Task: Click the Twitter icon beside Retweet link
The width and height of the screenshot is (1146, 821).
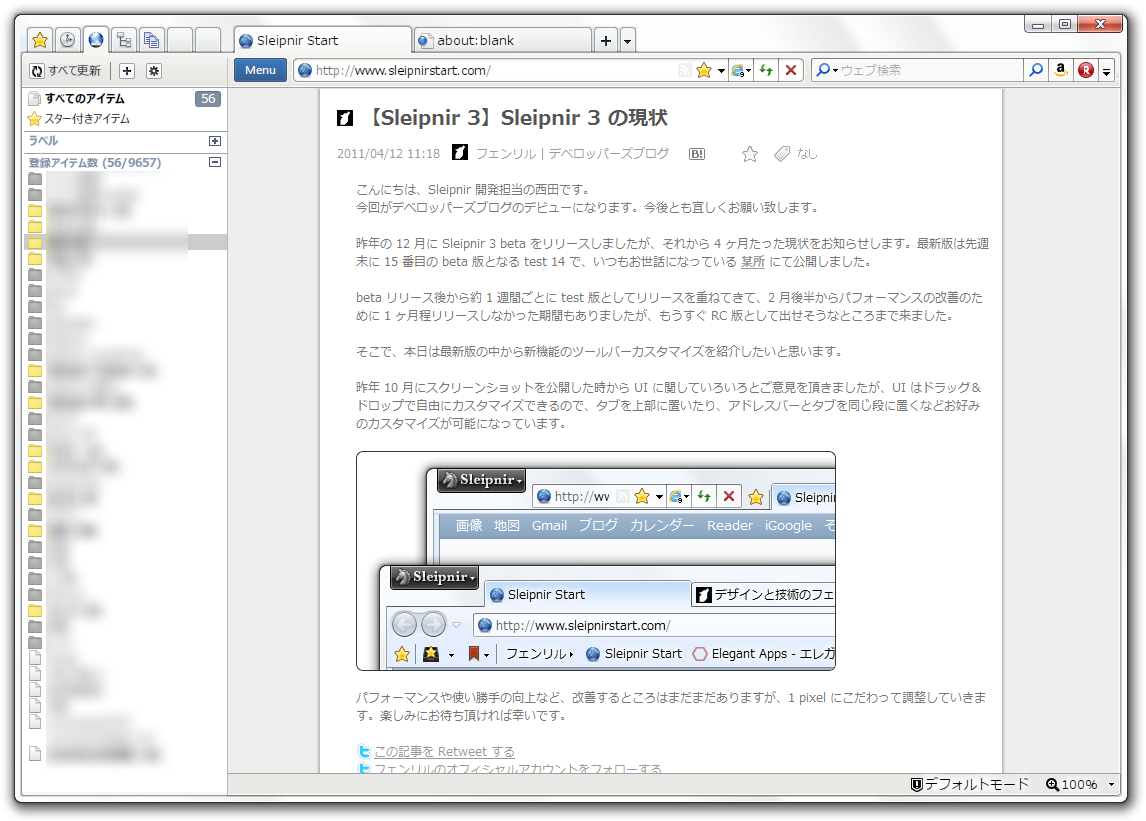Action: pyautogui.click(x=364, y=751)
